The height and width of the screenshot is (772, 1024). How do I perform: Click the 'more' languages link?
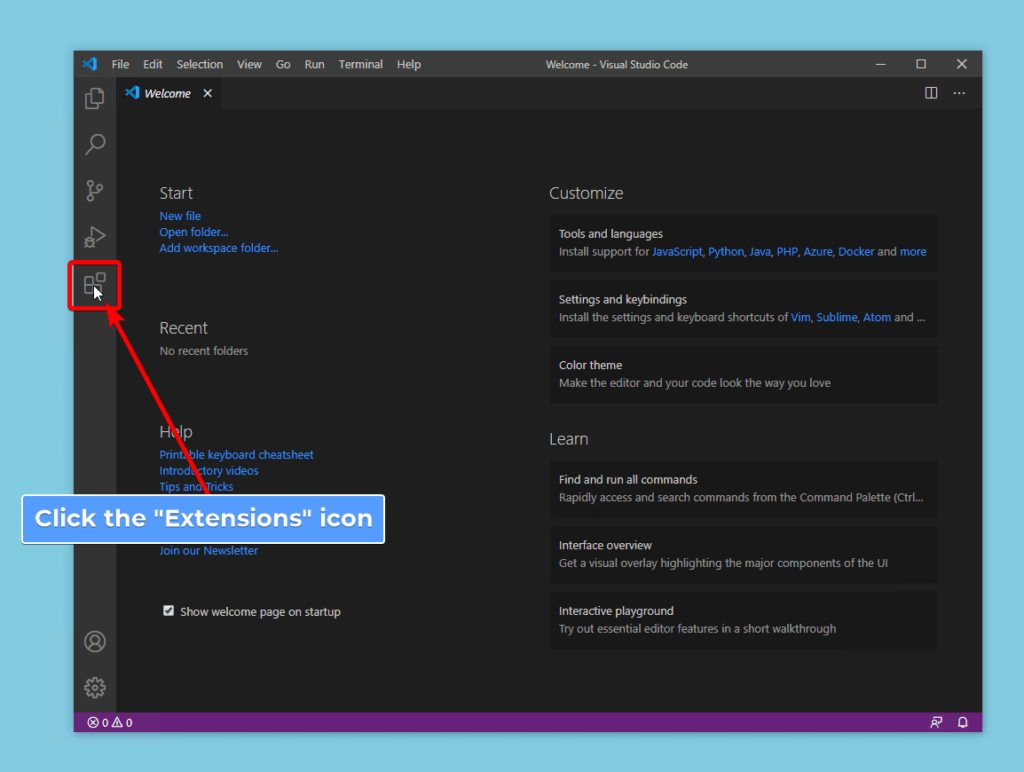tap(913, 252)
